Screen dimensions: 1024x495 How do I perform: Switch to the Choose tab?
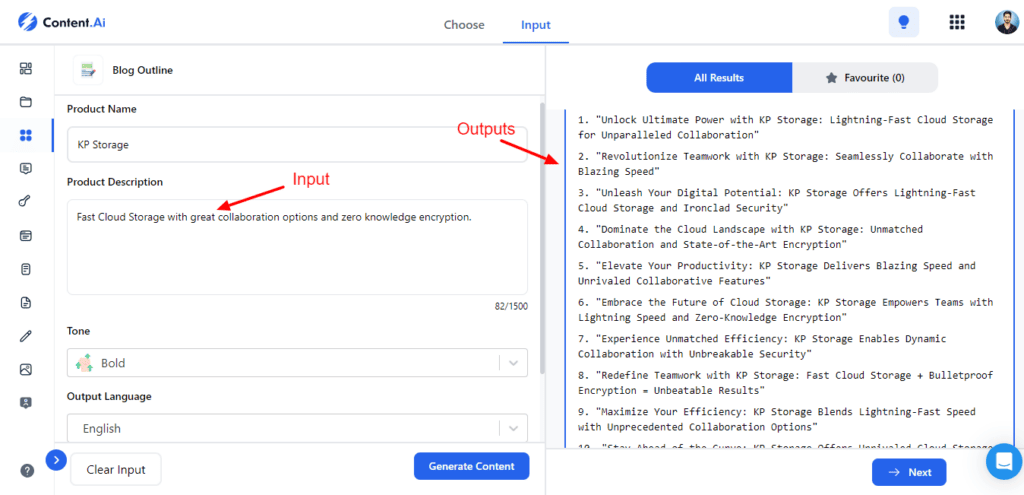coord(464,25)
